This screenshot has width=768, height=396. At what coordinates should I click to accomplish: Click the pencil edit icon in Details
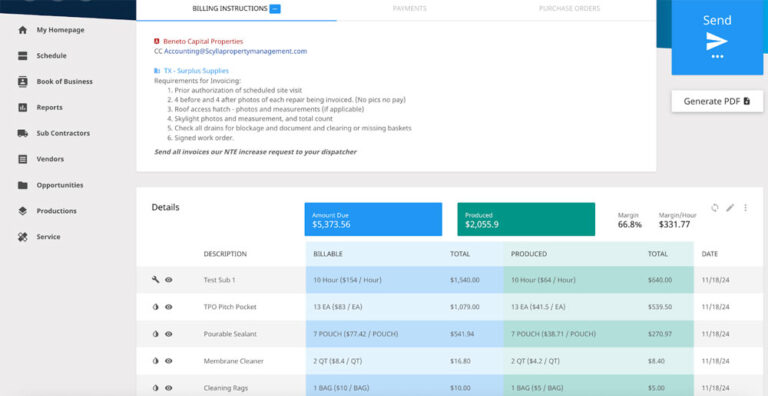click(x=730, y=208)
